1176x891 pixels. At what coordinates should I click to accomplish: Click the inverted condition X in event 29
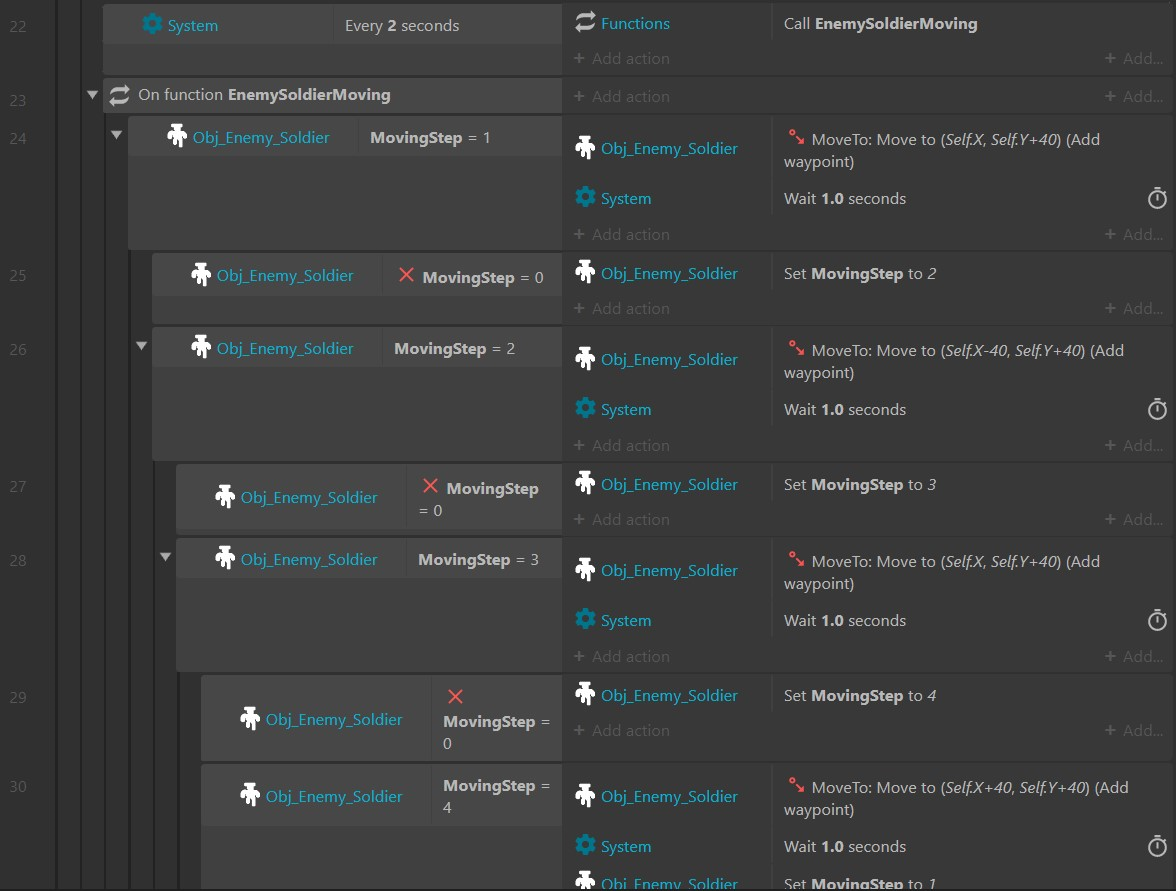click(x=455, y=696)
